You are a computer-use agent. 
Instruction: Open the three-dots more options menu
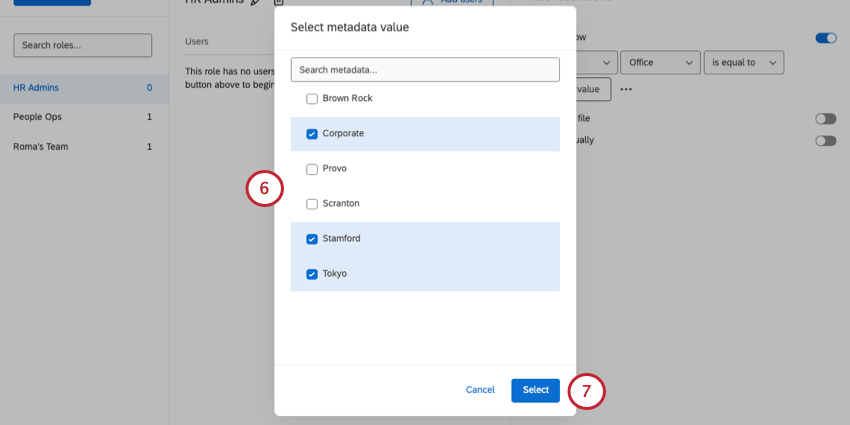tap(626, 89)
